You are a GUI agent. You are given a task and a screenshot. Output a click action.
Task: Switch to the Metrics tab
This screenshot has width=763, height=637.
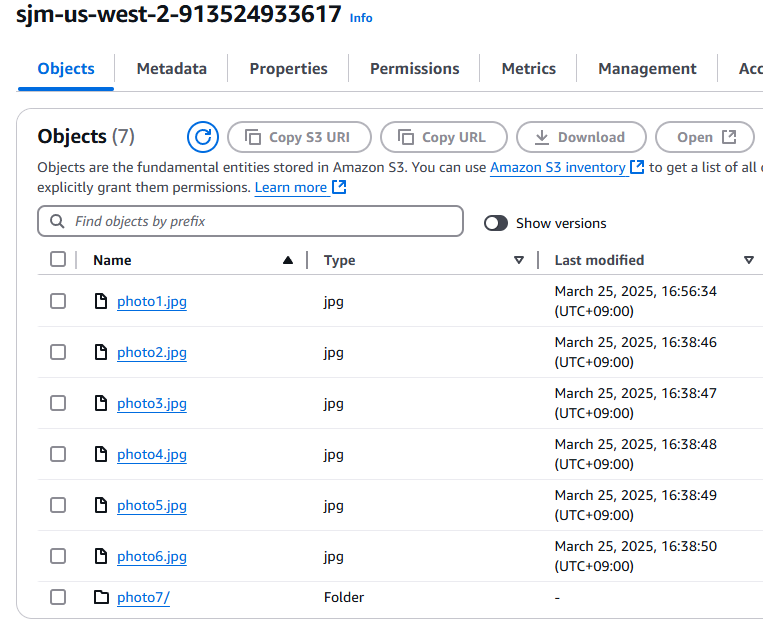(528, 69)
